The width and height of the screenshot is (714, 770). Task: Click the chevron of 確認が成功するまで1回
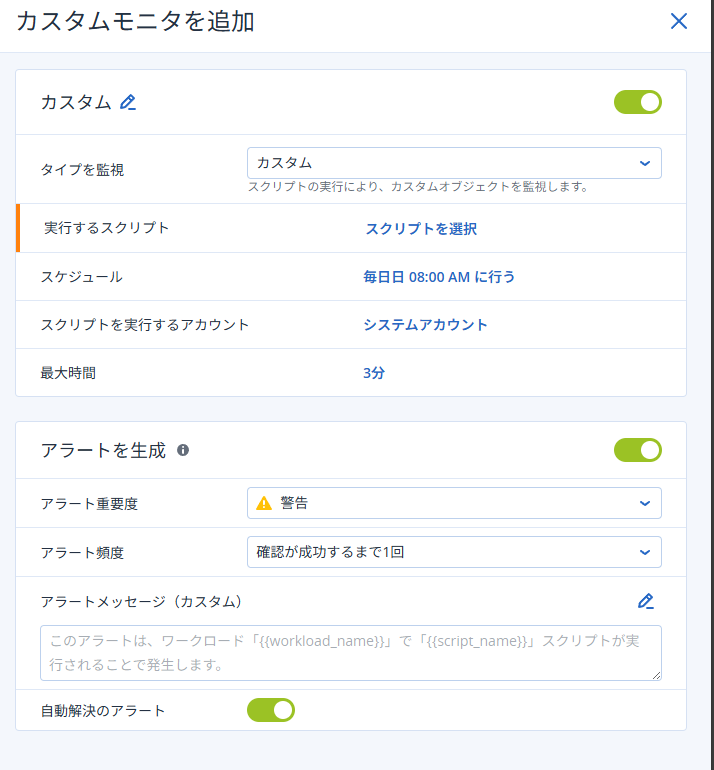[x=645, y=552]
